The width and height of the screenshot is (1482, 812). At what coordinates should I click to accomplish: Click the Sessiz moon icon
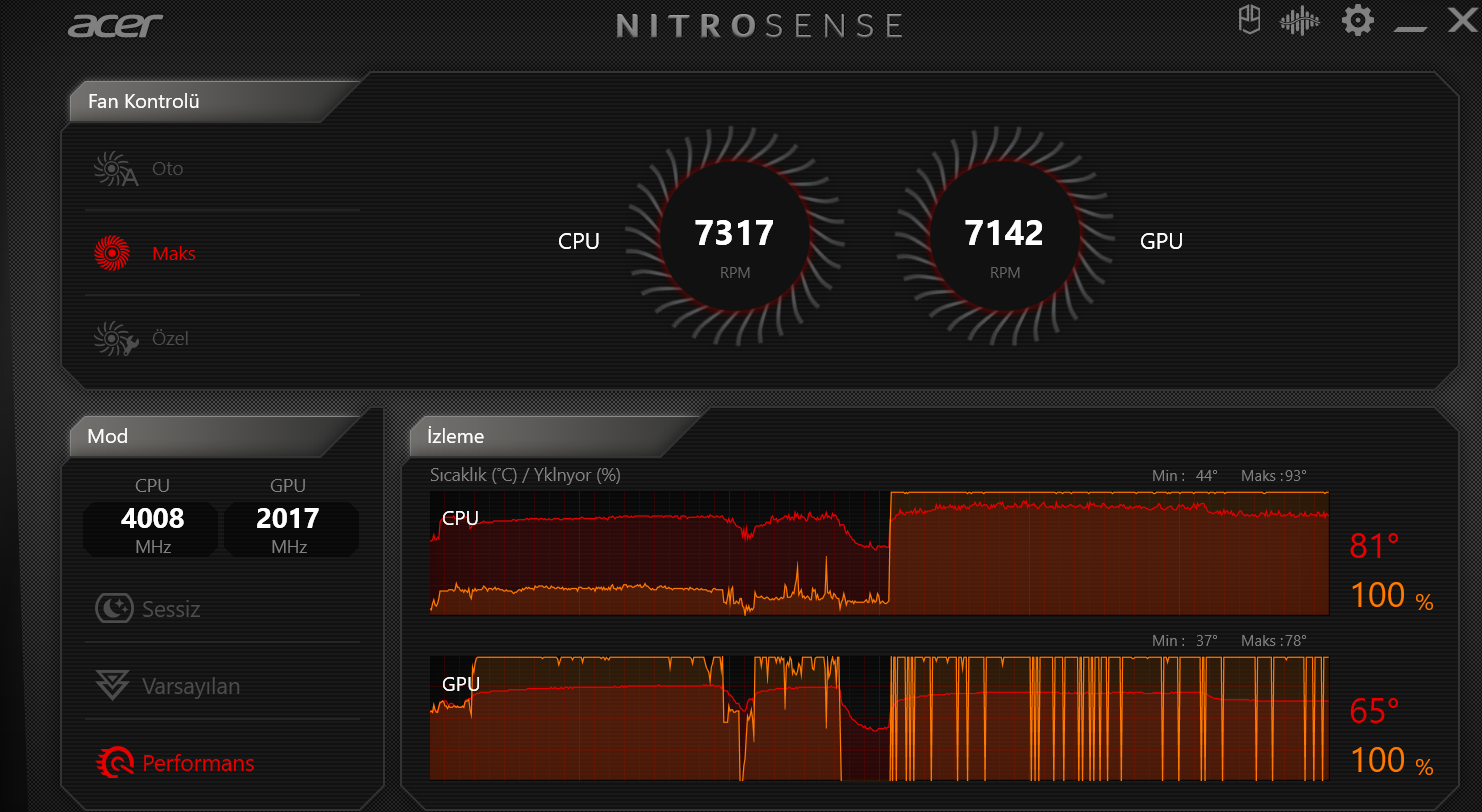(x=114, y=608)
